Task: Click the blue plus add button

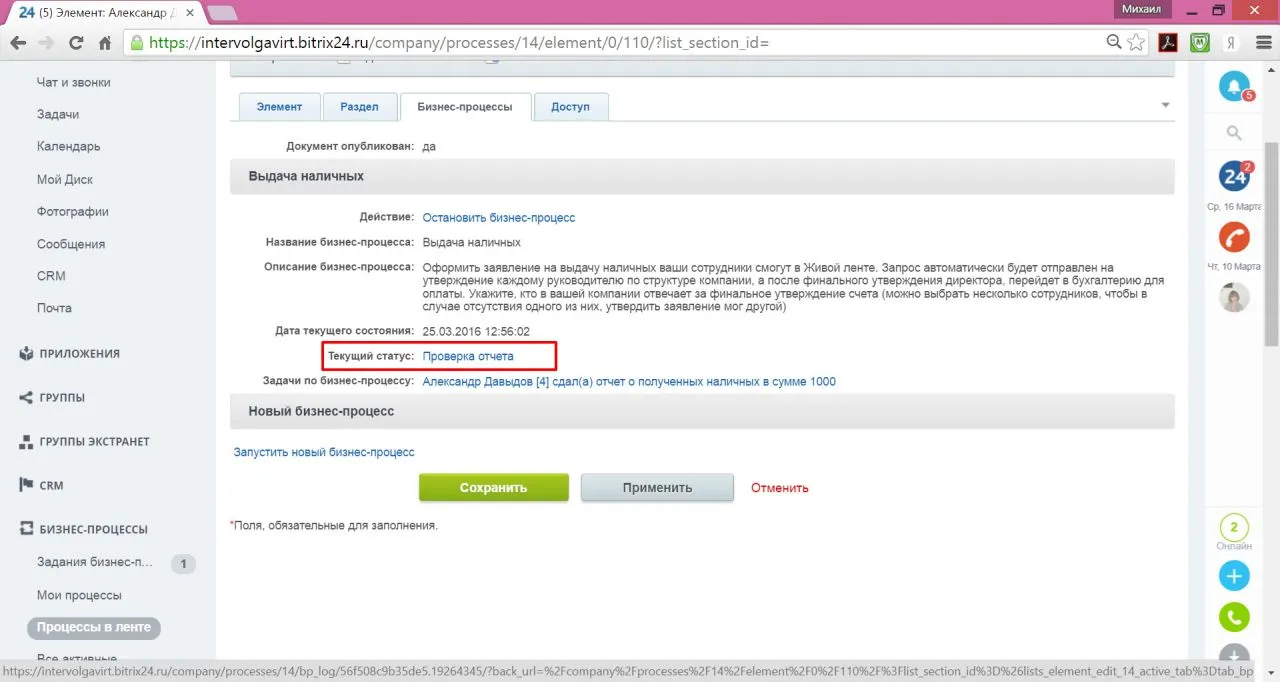Action: 1234,576
